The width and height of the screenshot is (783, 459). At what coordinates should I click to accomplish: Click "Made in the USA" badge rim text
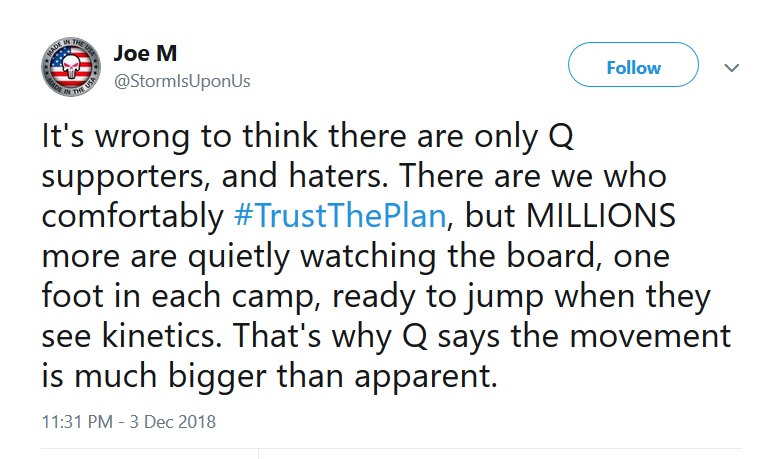point(71,46)
